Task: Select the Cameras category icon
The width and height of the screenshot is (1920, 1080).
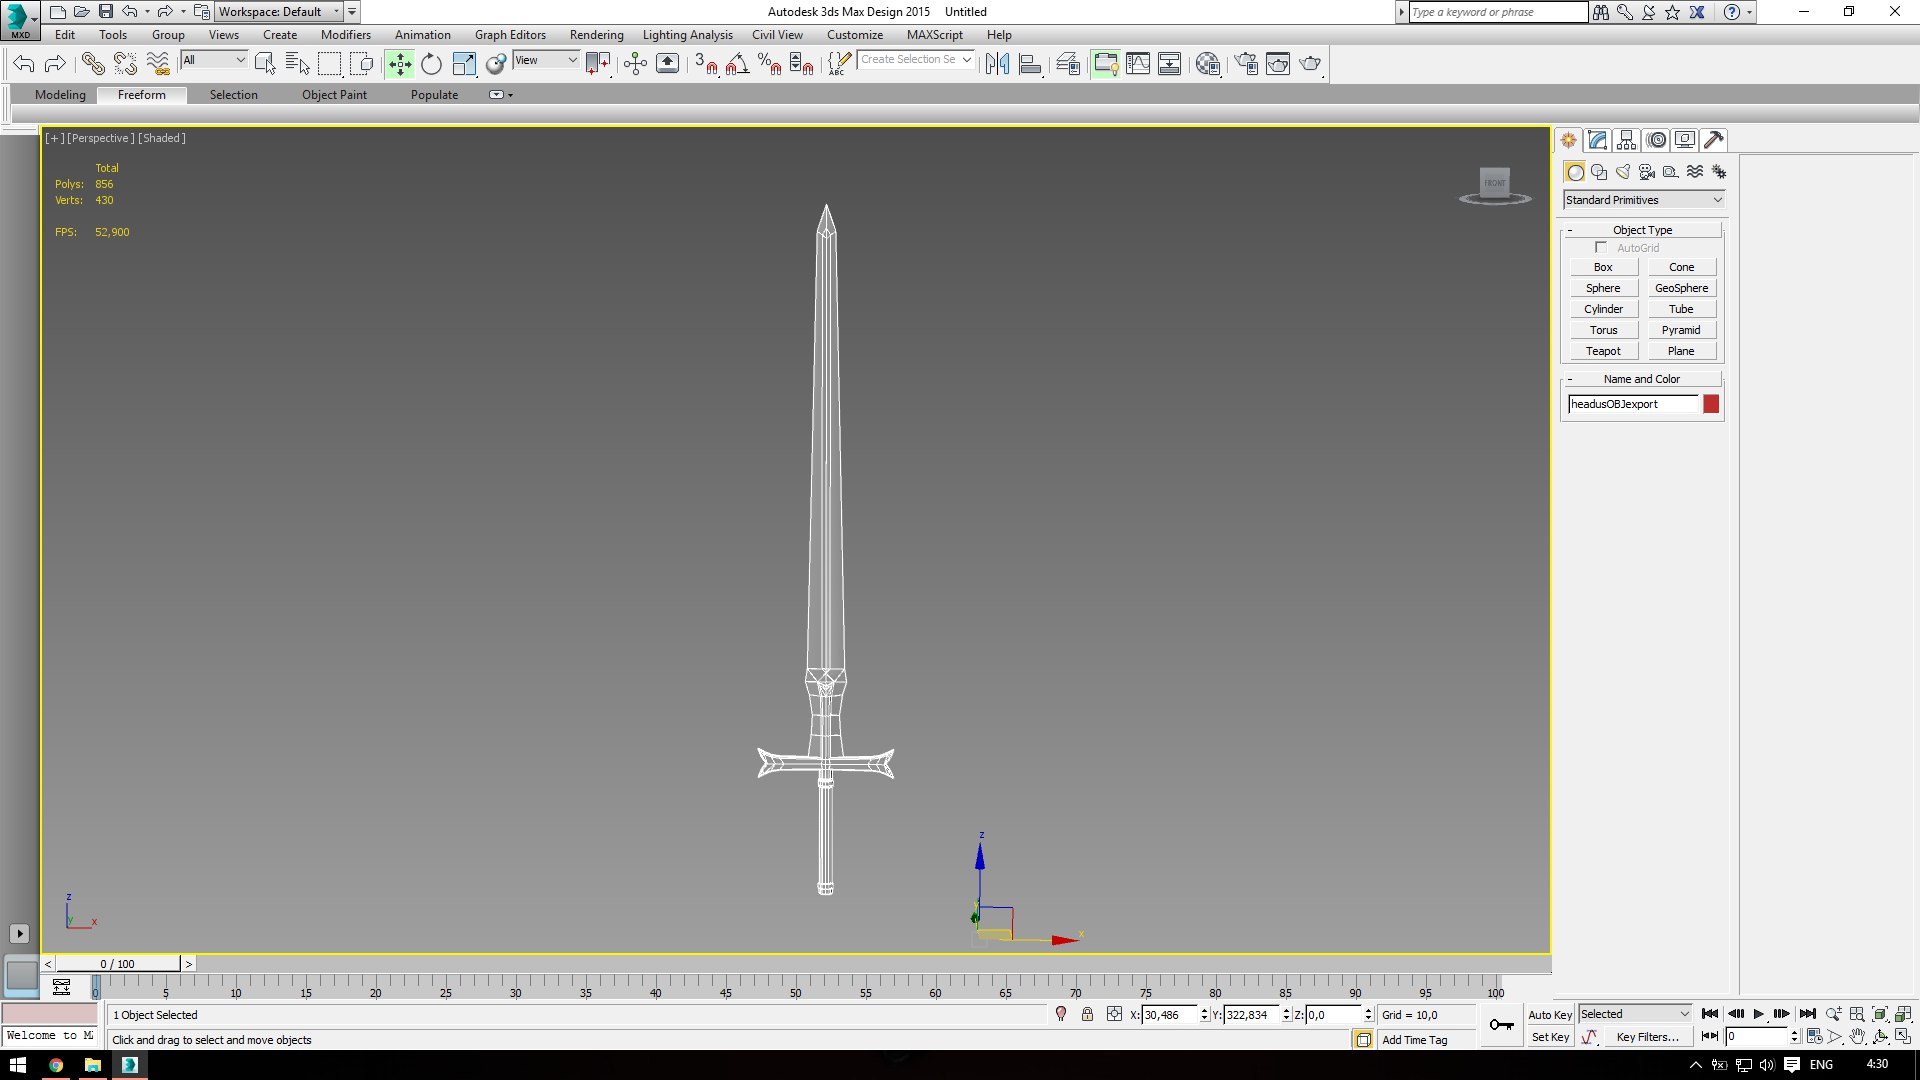Action: click(1647, 172)
